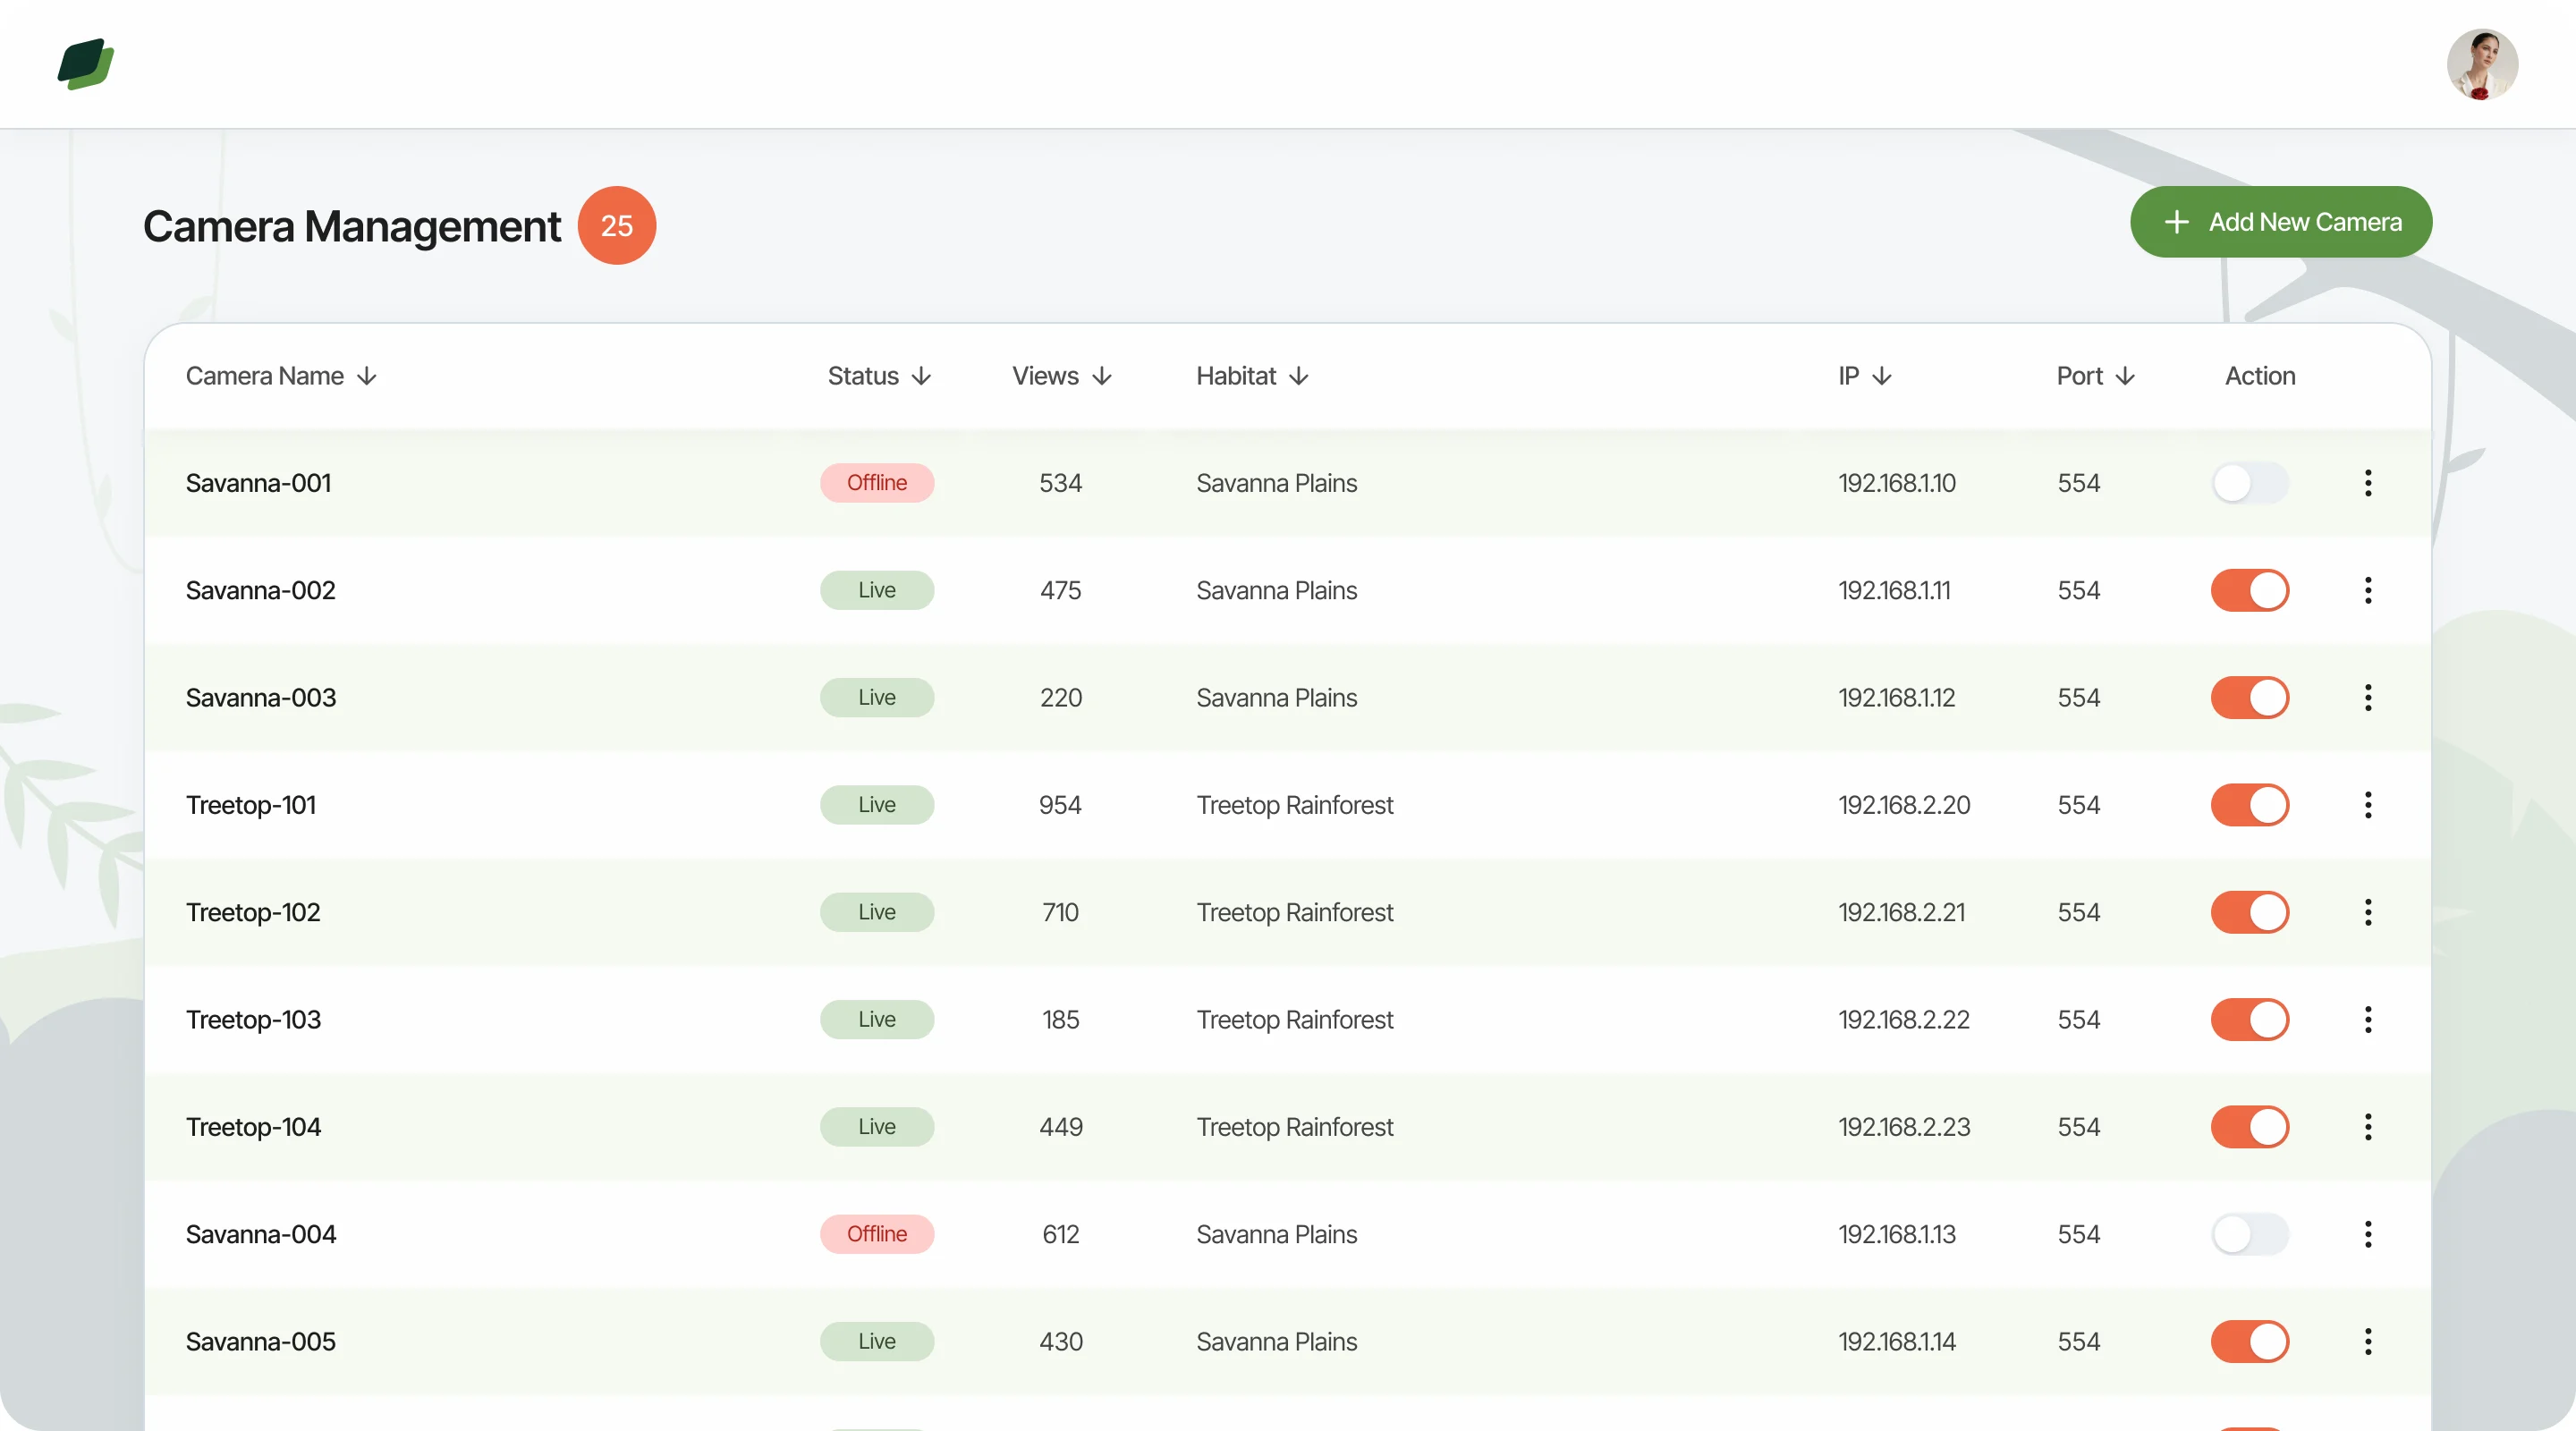Sort table by Port column

[2096, 376]
